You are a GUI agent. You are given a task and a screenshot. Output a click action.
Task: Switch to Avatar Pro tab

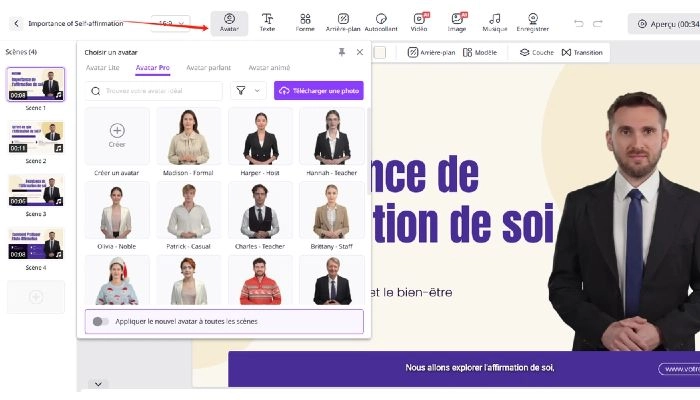tap(153, 68)
